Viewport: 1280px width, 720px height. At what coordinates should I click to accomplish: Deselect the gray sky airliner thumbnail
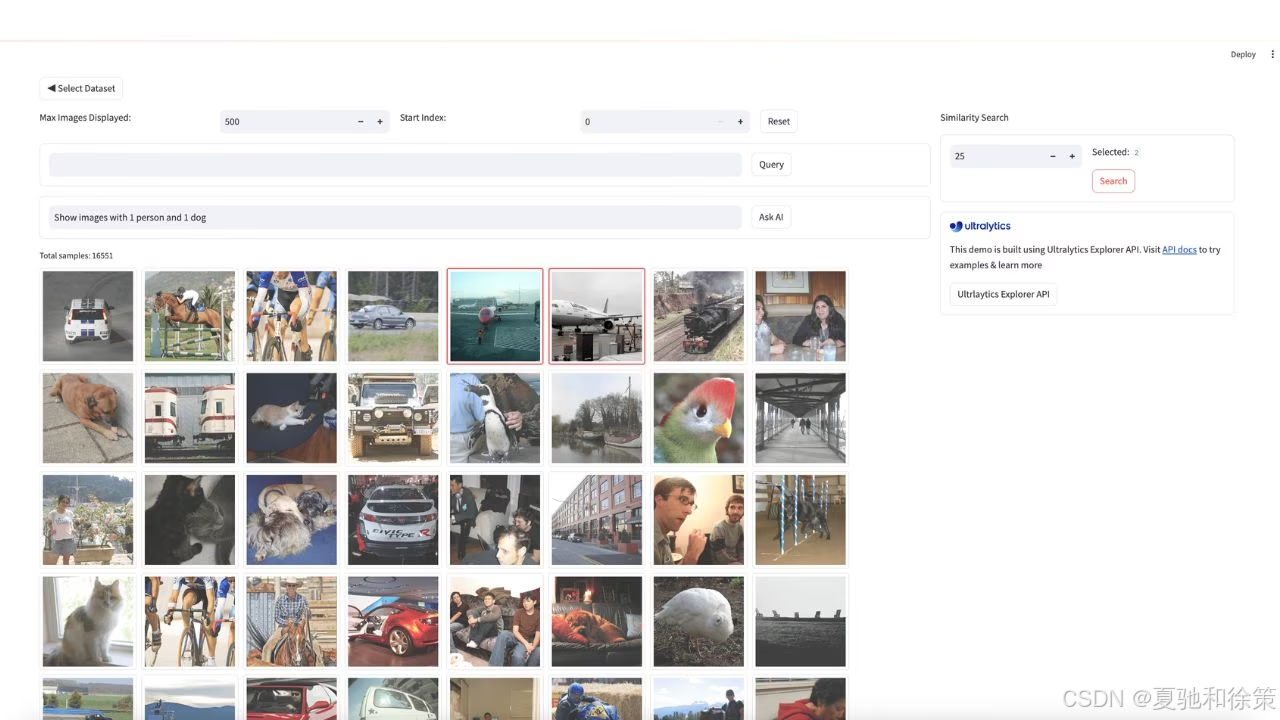(597, 316)
